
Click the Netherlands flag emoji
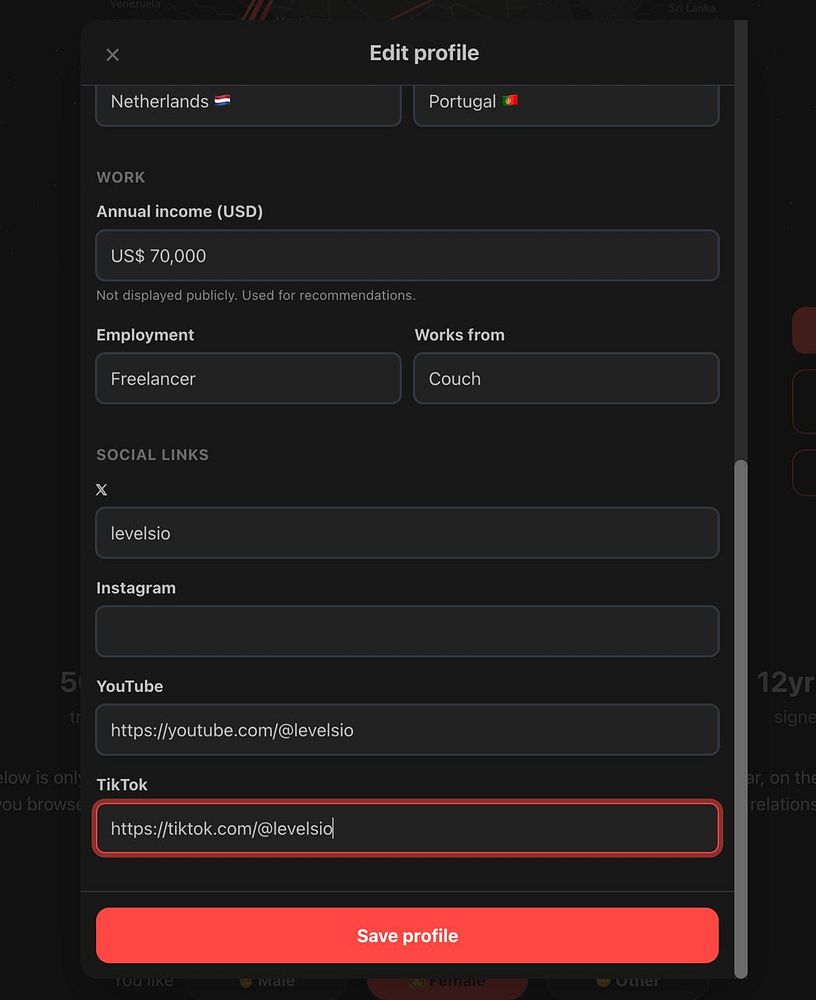click(x=222, y=101)
